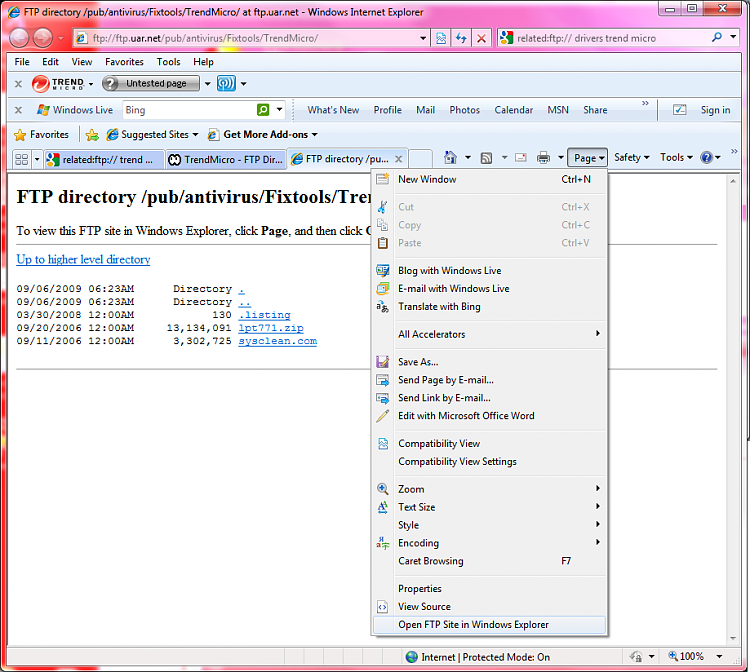The image size is (750, 672).
Task: Close the Windows Live toolbar with X
Action: tap(18, 110)
